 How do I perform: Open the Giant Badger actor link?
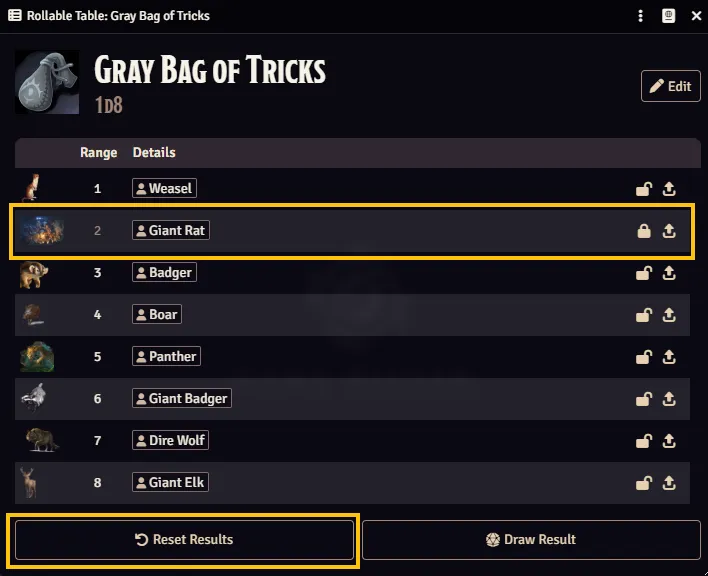pos(182,398)
